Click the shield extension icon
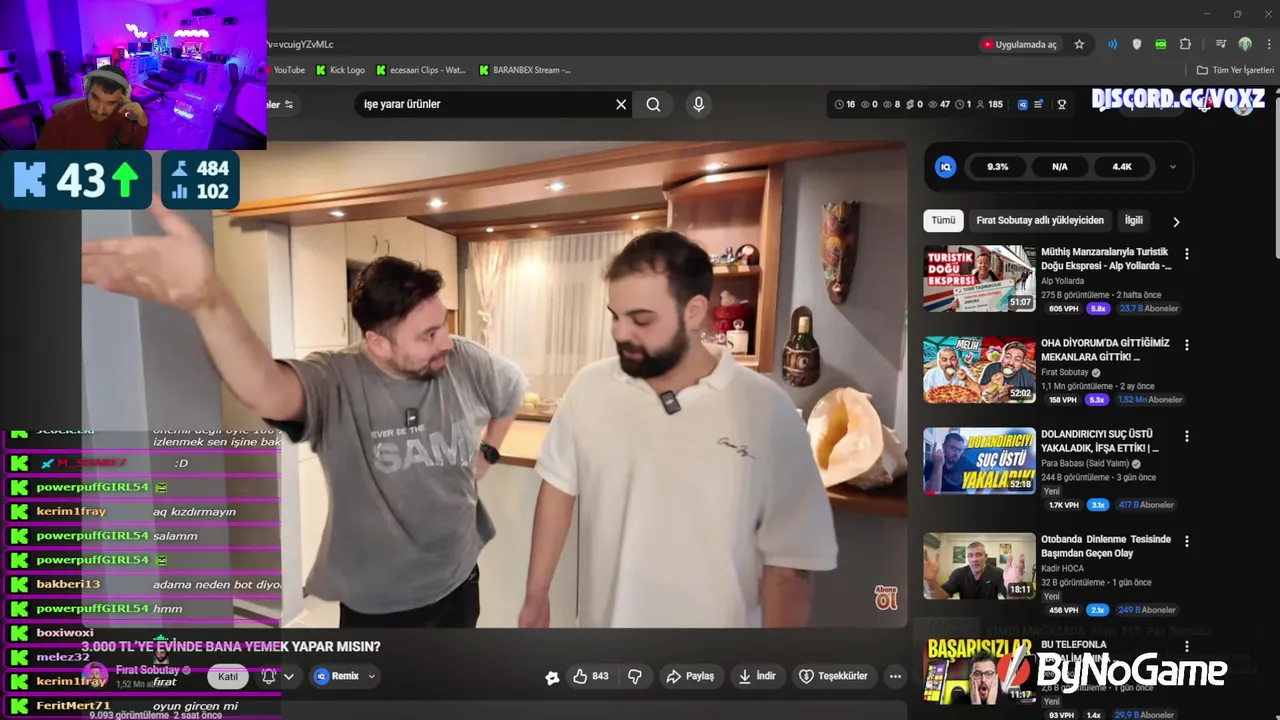Viewport: 1280px width, 720px height. [1136, 44]
